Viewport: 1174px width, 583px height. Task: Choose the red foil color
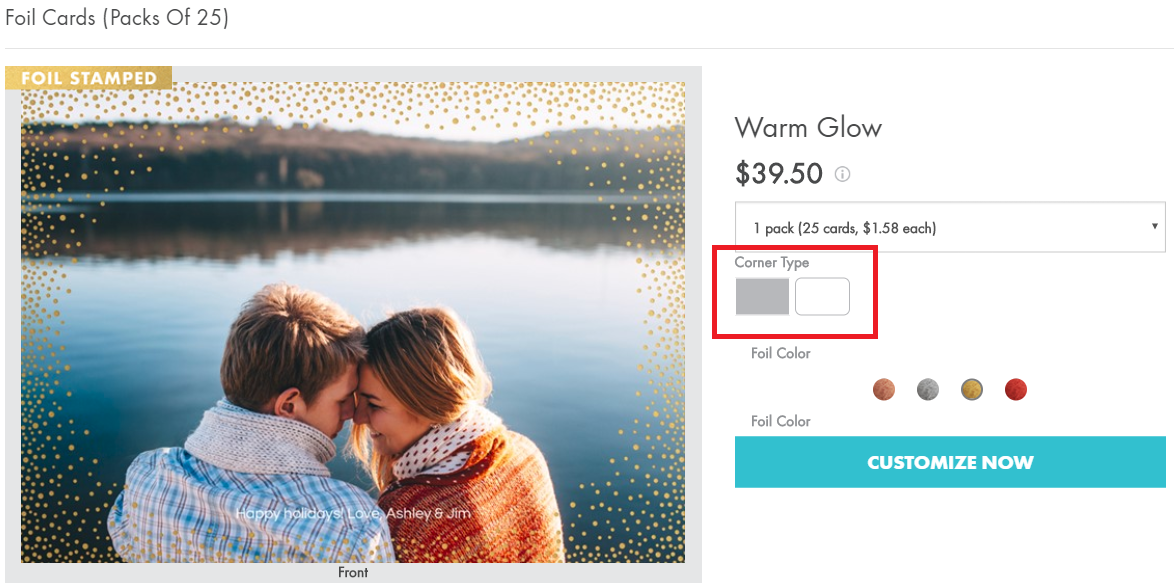[1016, 389]
